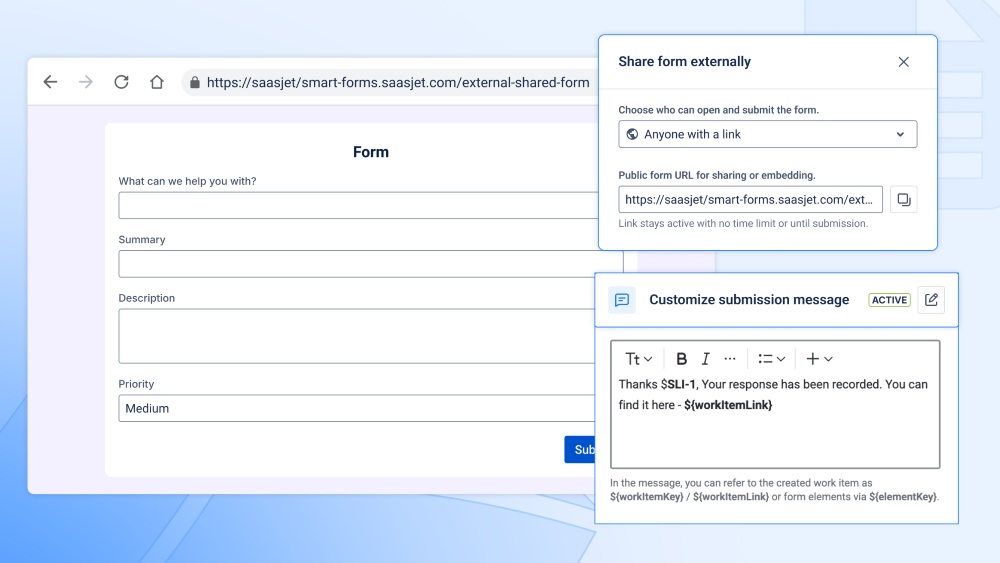
Task: Click the 'Form' title text
Action: 371,152
